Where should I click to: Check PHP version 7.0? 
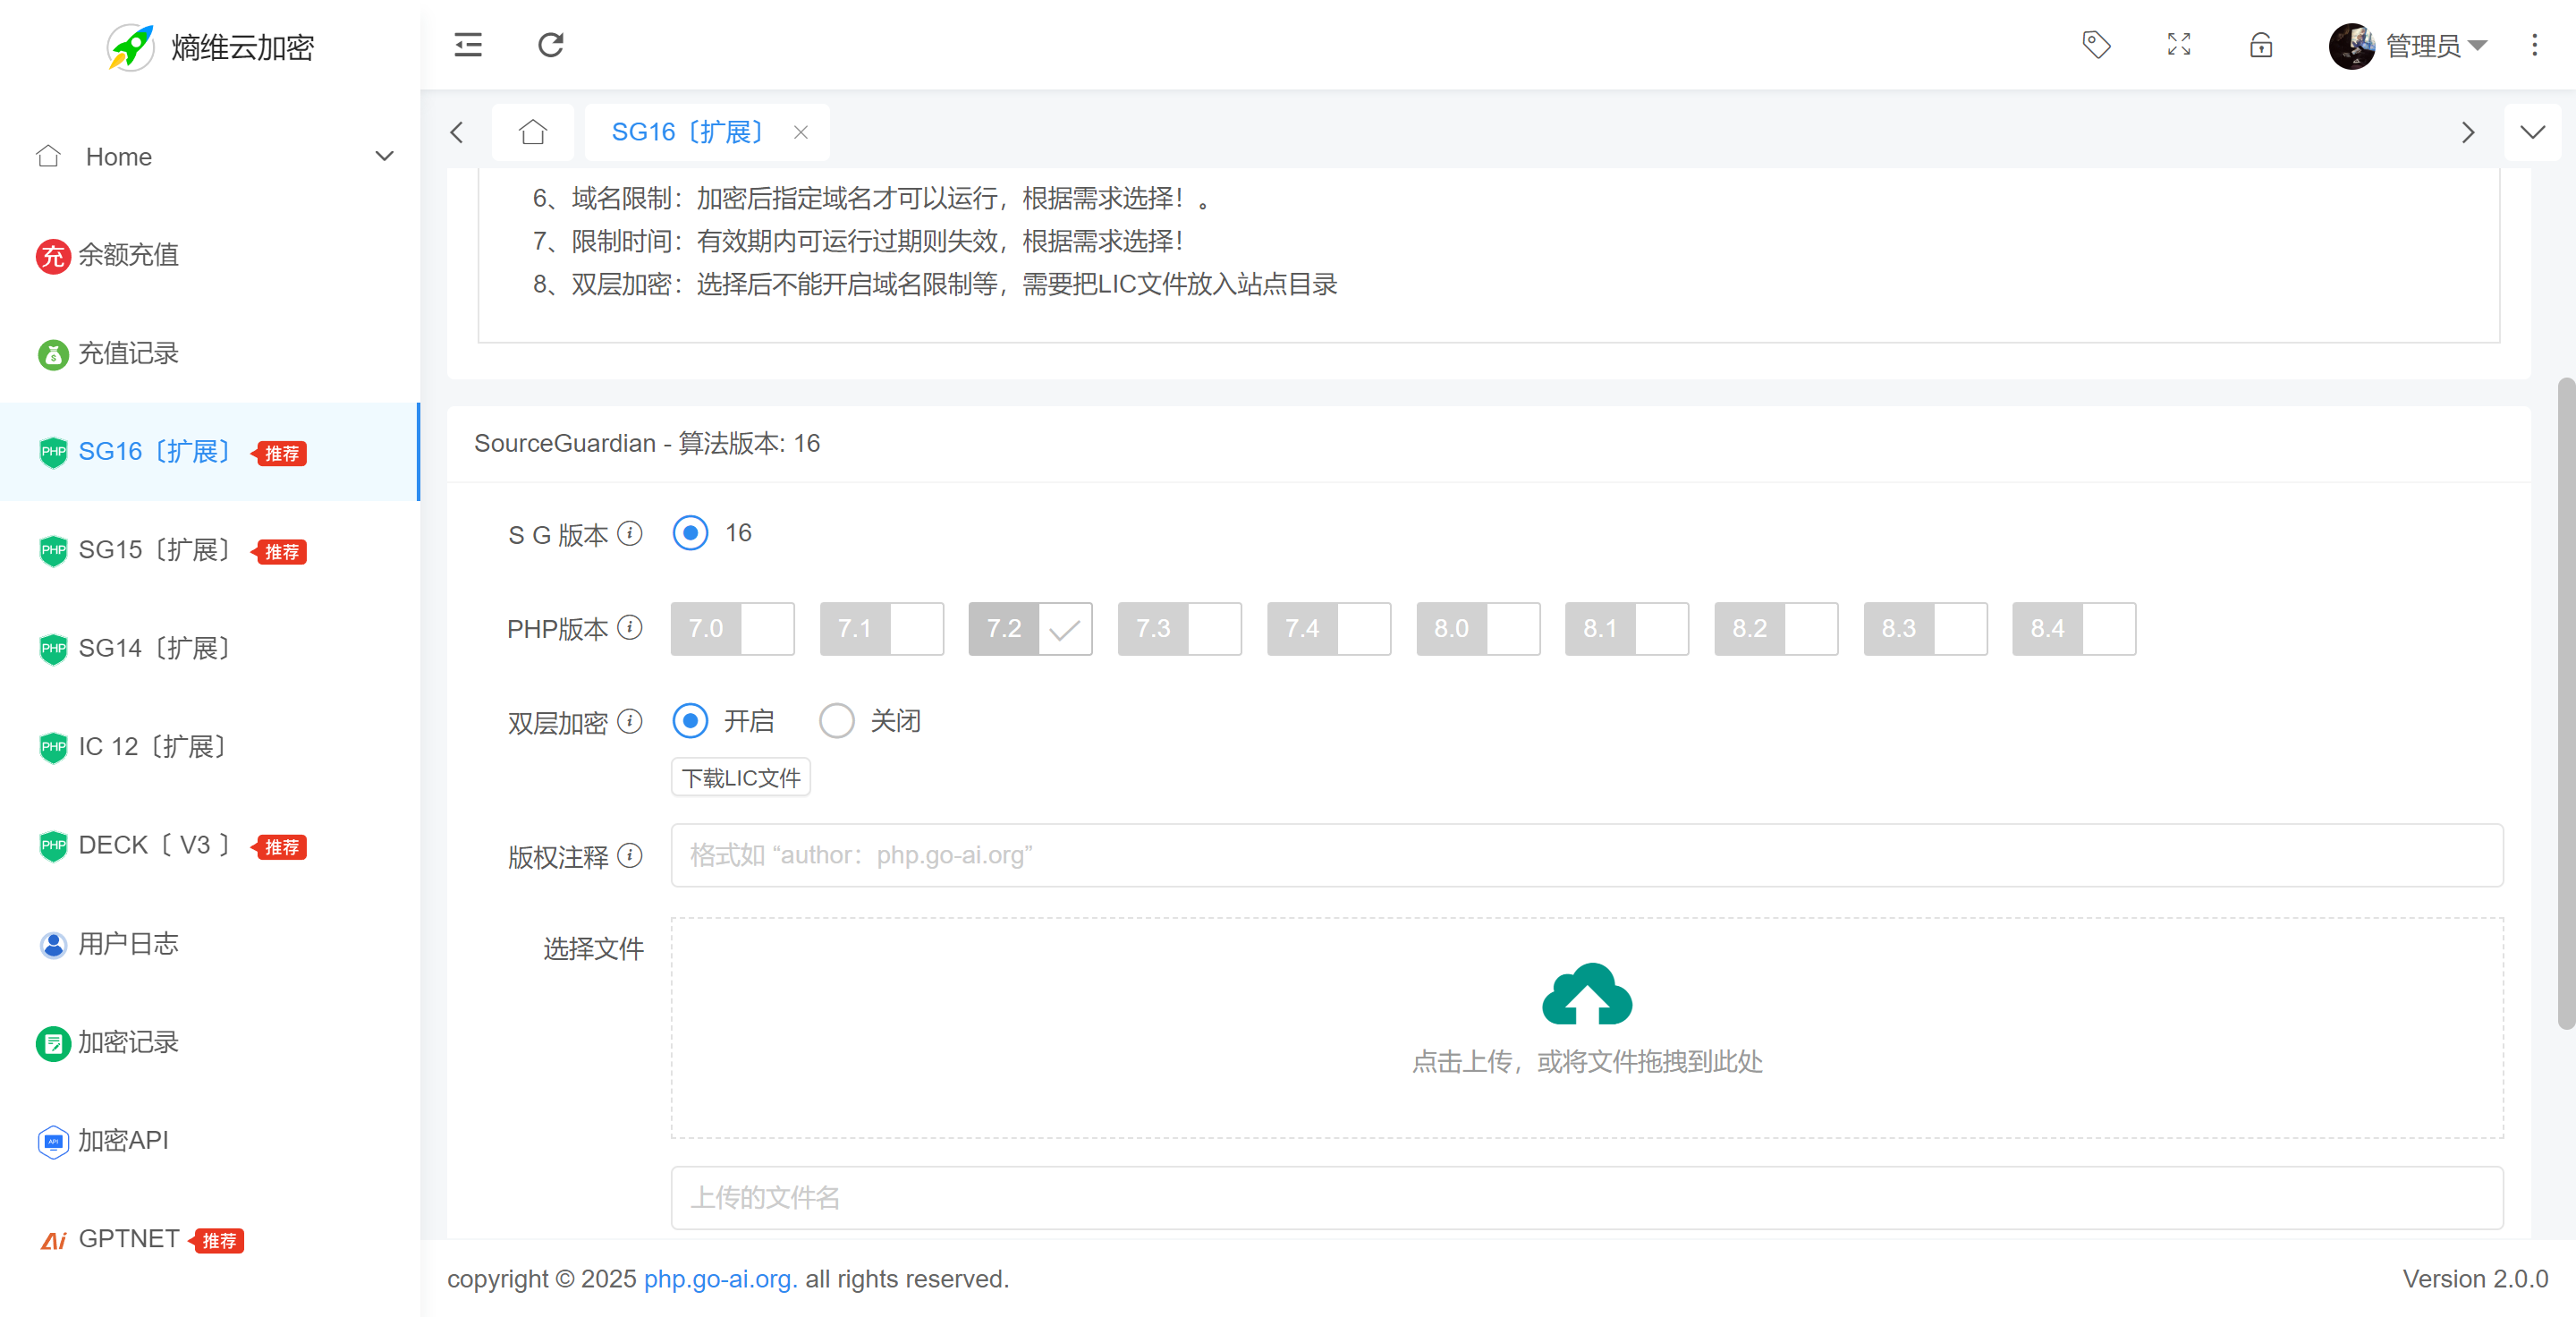732,628
